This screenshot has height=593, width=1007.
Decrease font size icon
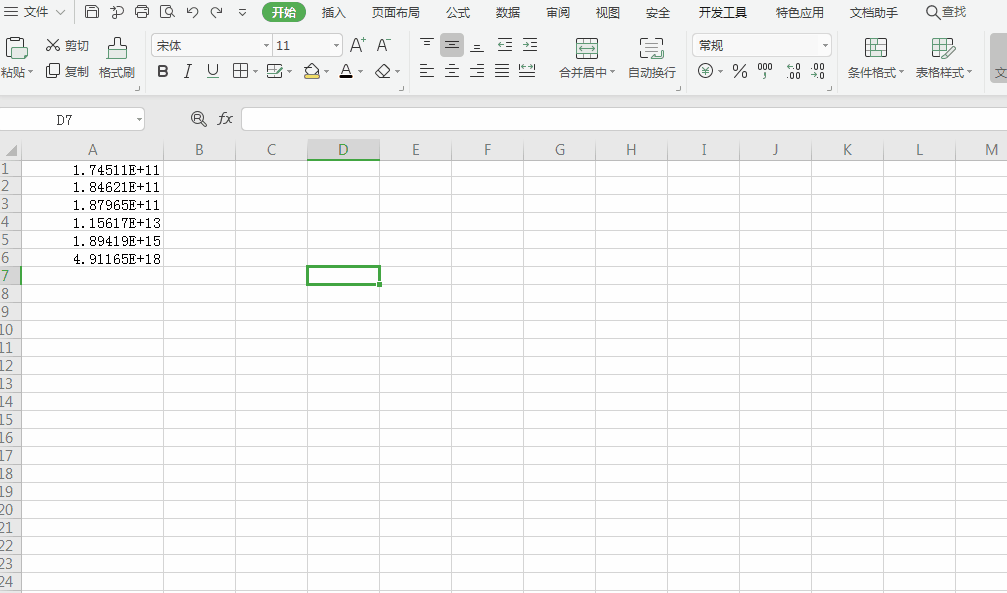point(383,45)
